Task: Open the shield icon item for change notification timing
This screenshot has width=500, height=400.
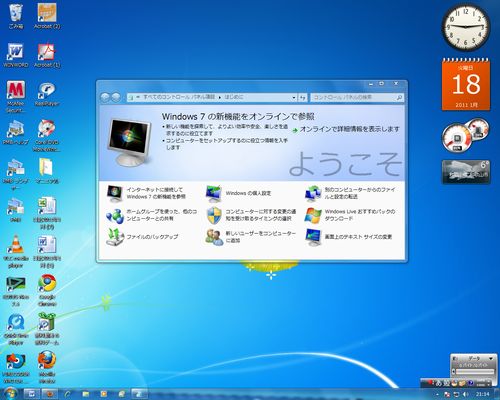Action: pyautogui.click(x=251, y=215)
